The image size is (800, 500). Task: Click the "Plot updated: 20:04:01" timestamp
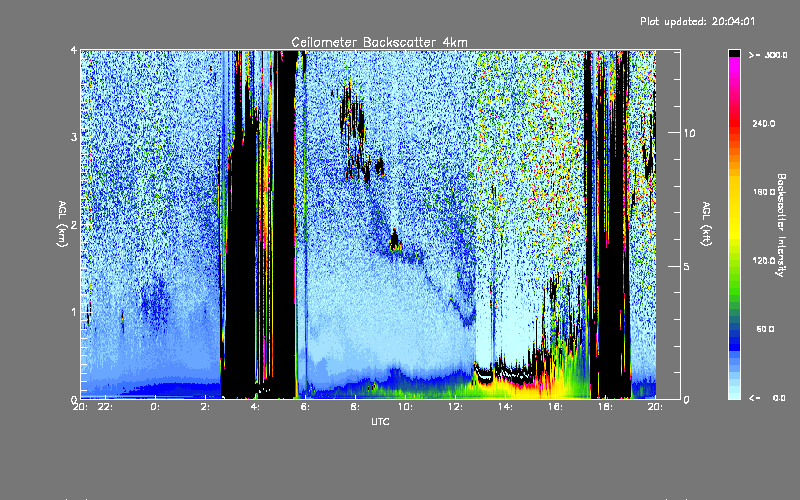tap(697, 21)
